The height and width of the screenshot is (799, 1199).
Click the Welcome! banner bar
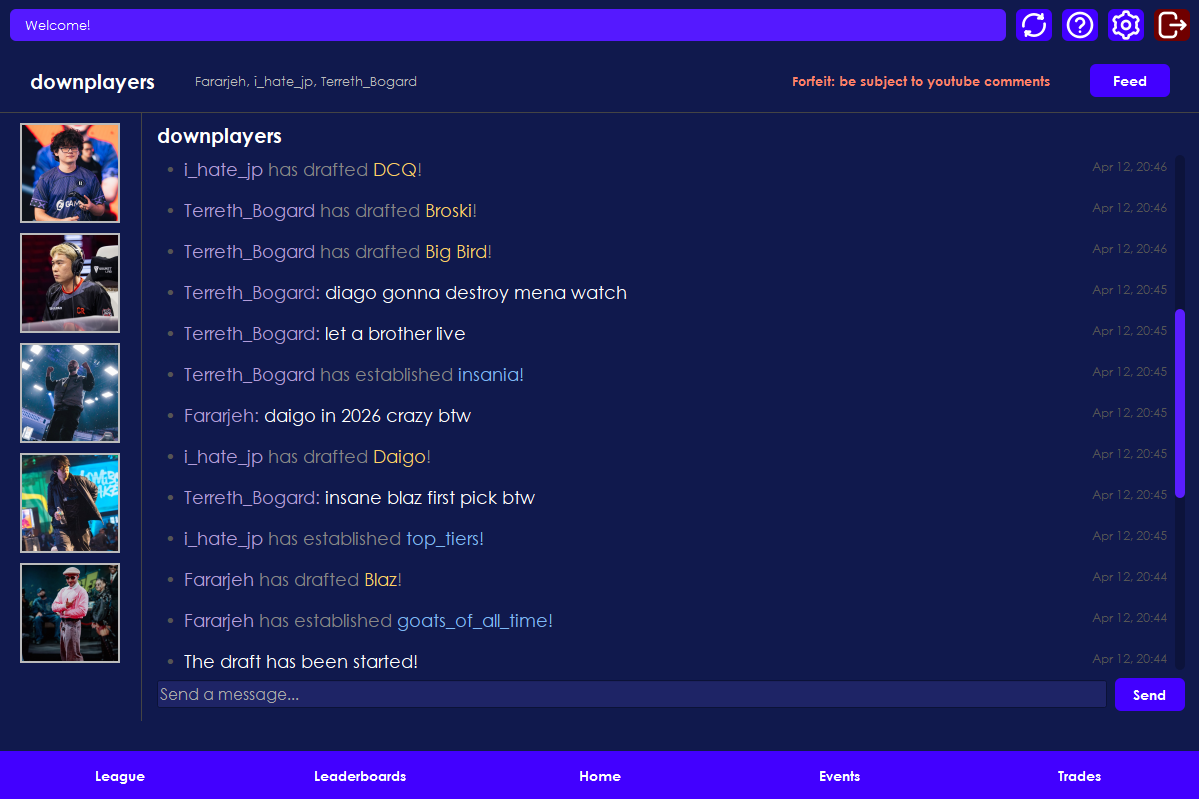(x=508, y=25)
